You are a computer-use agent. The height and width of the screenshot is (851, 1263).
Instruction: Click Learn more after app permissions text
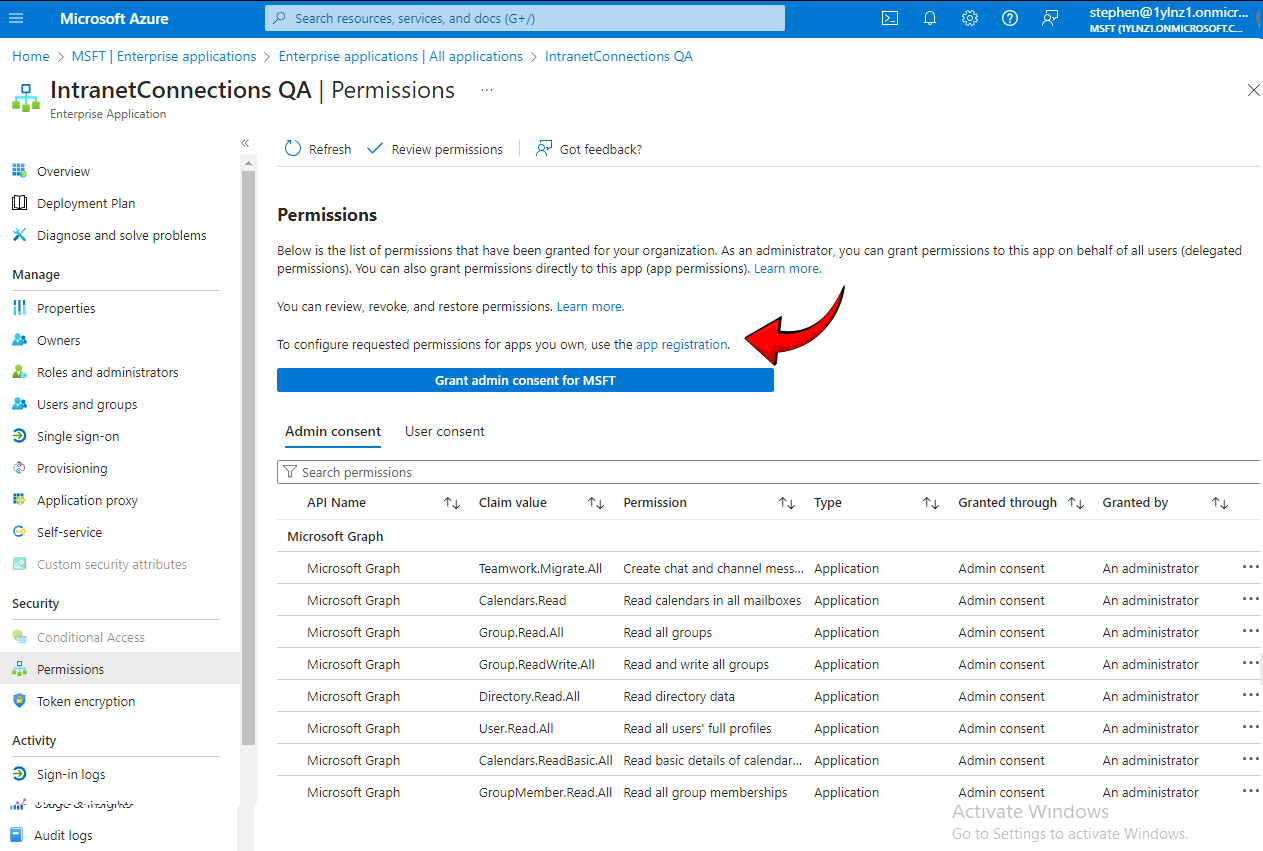coord(787,269)
